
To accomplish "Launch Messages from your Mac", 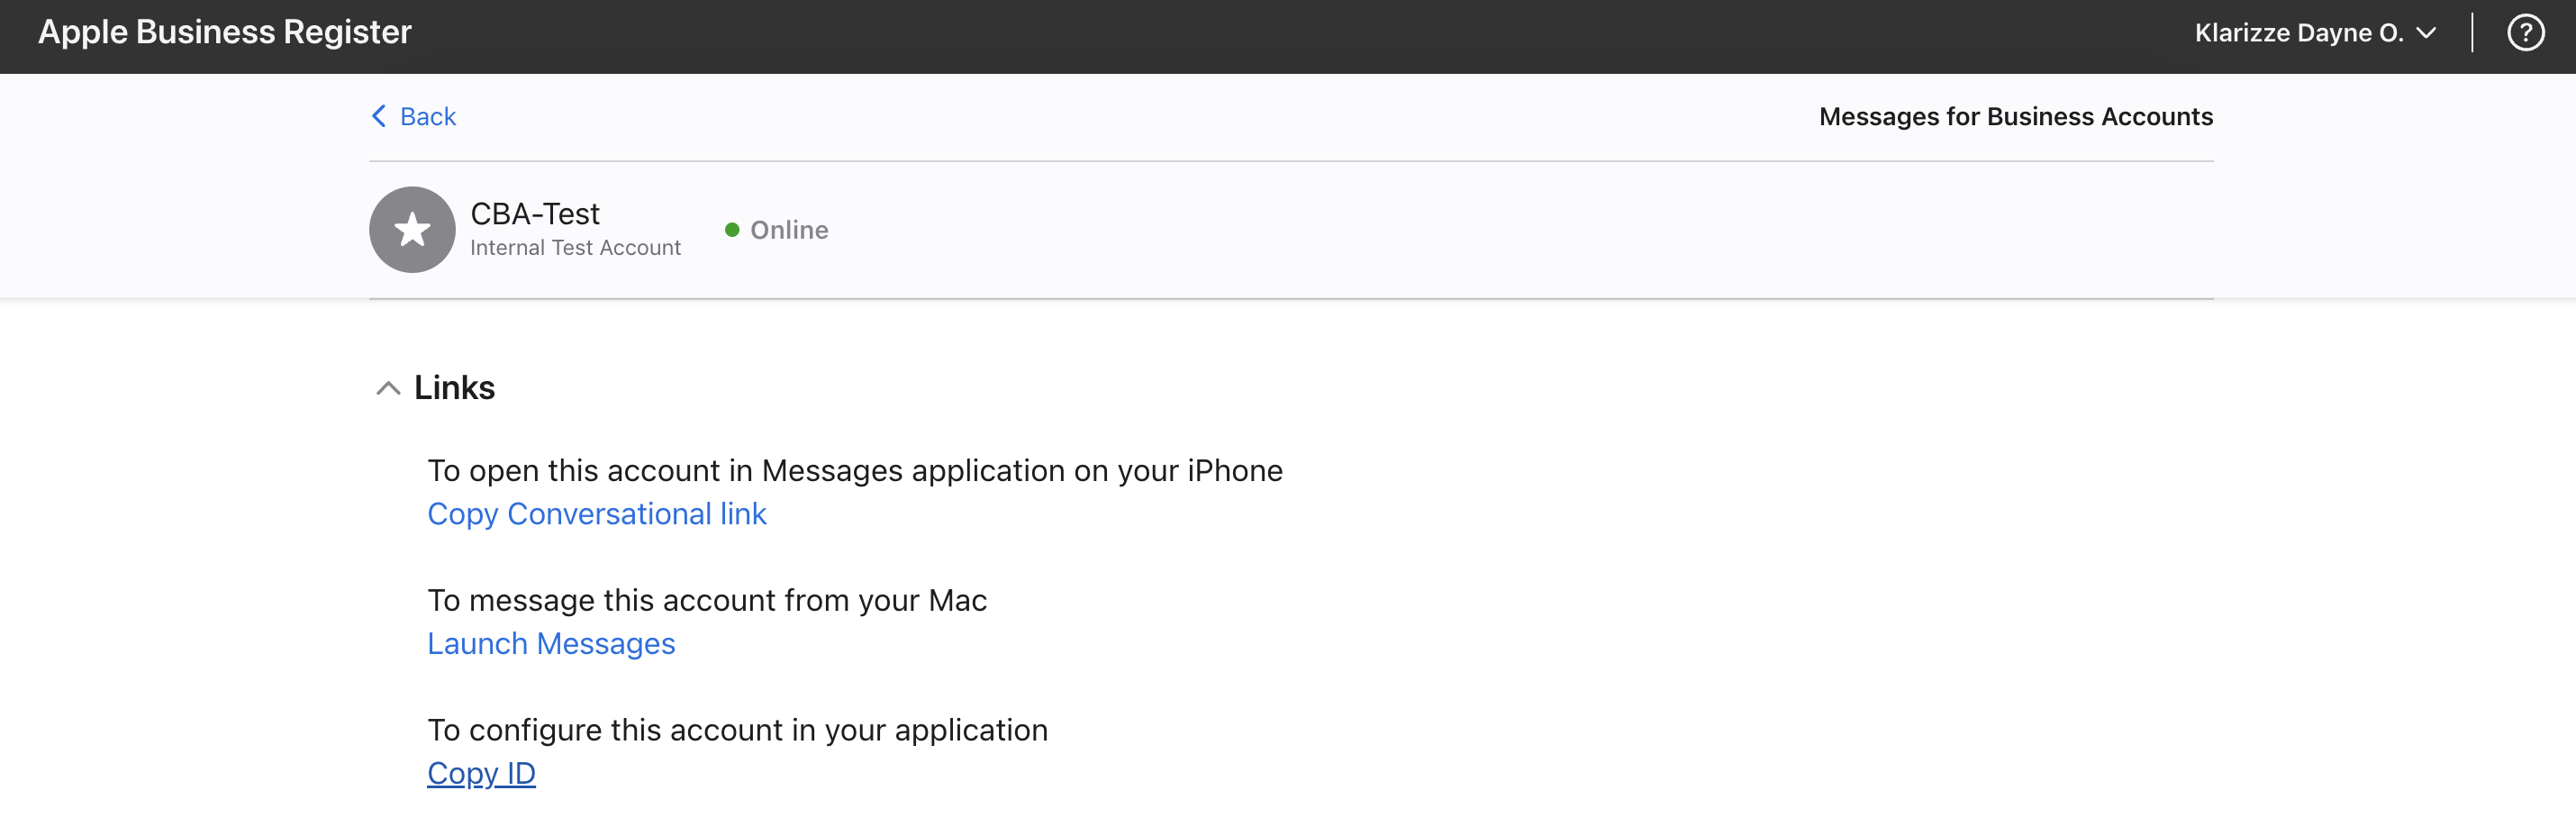I will click(551, 644).
